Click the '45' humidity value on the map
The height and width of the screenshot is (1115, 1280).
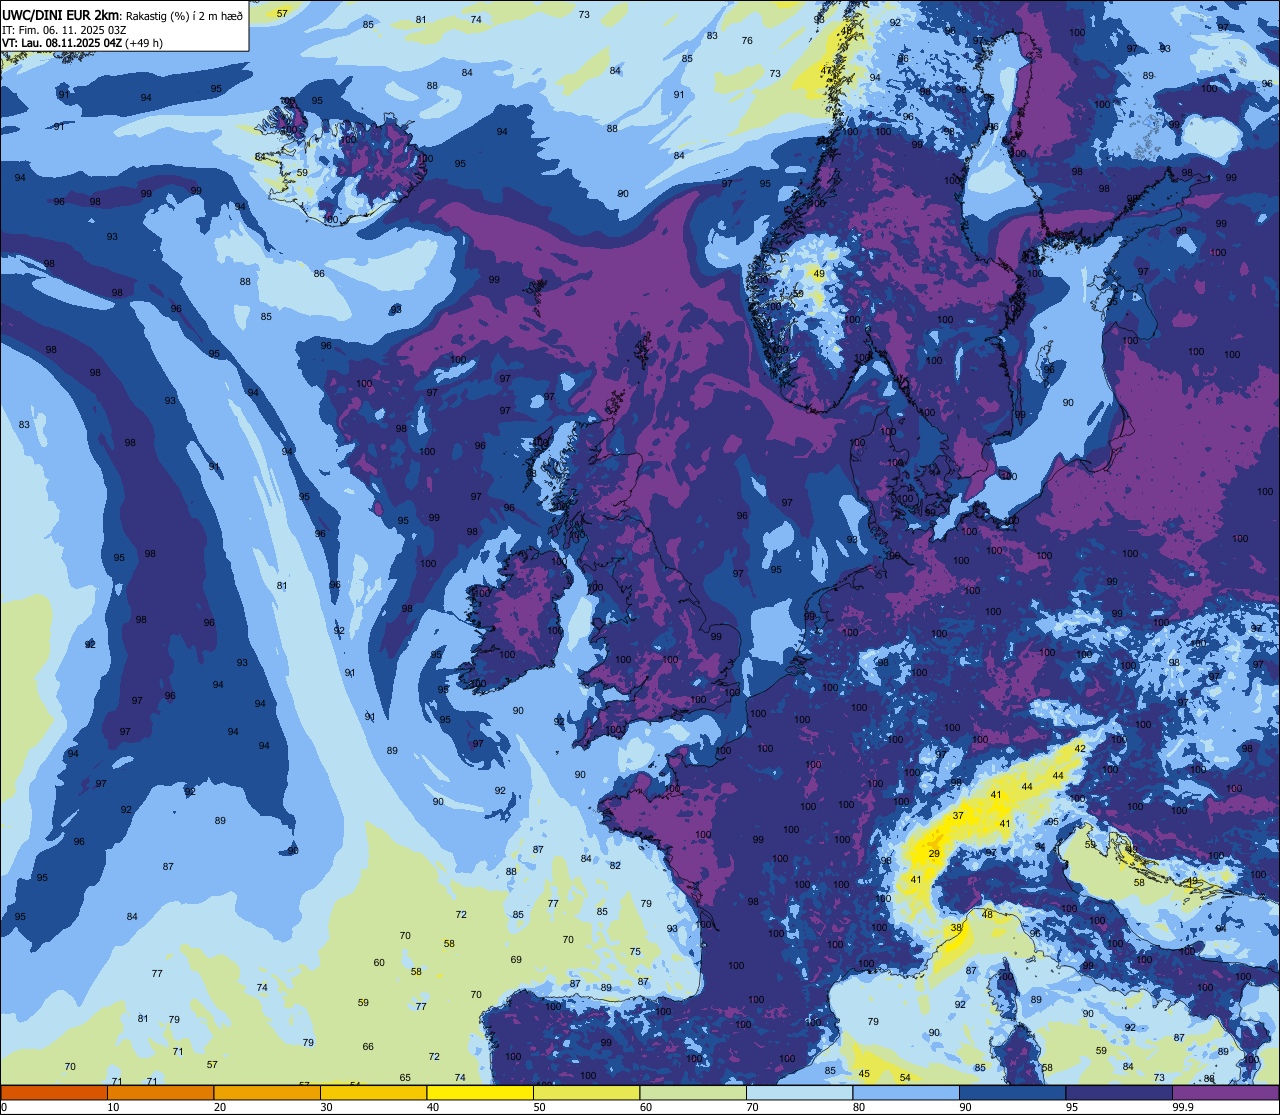point(865,1074)
